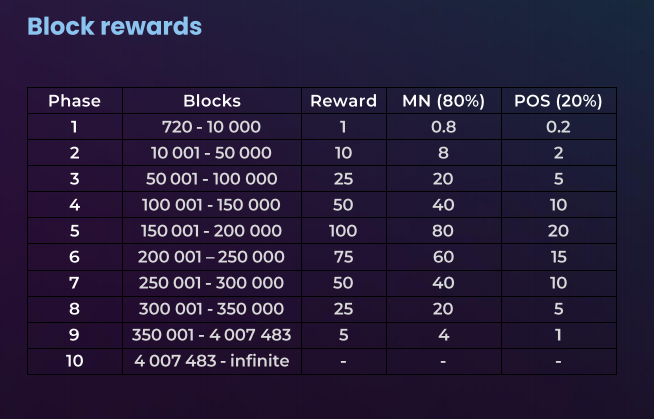The width and height of the screenshot is (654, 419).
Task: Select the 150 001 - 200 000 cell
Action: point(212,231)
